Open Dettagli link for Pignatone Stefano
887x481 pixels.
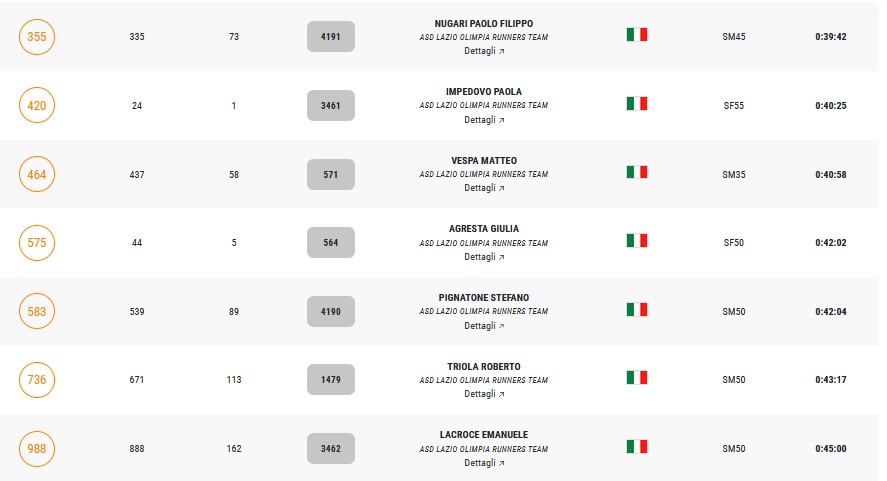click(484, 326)
